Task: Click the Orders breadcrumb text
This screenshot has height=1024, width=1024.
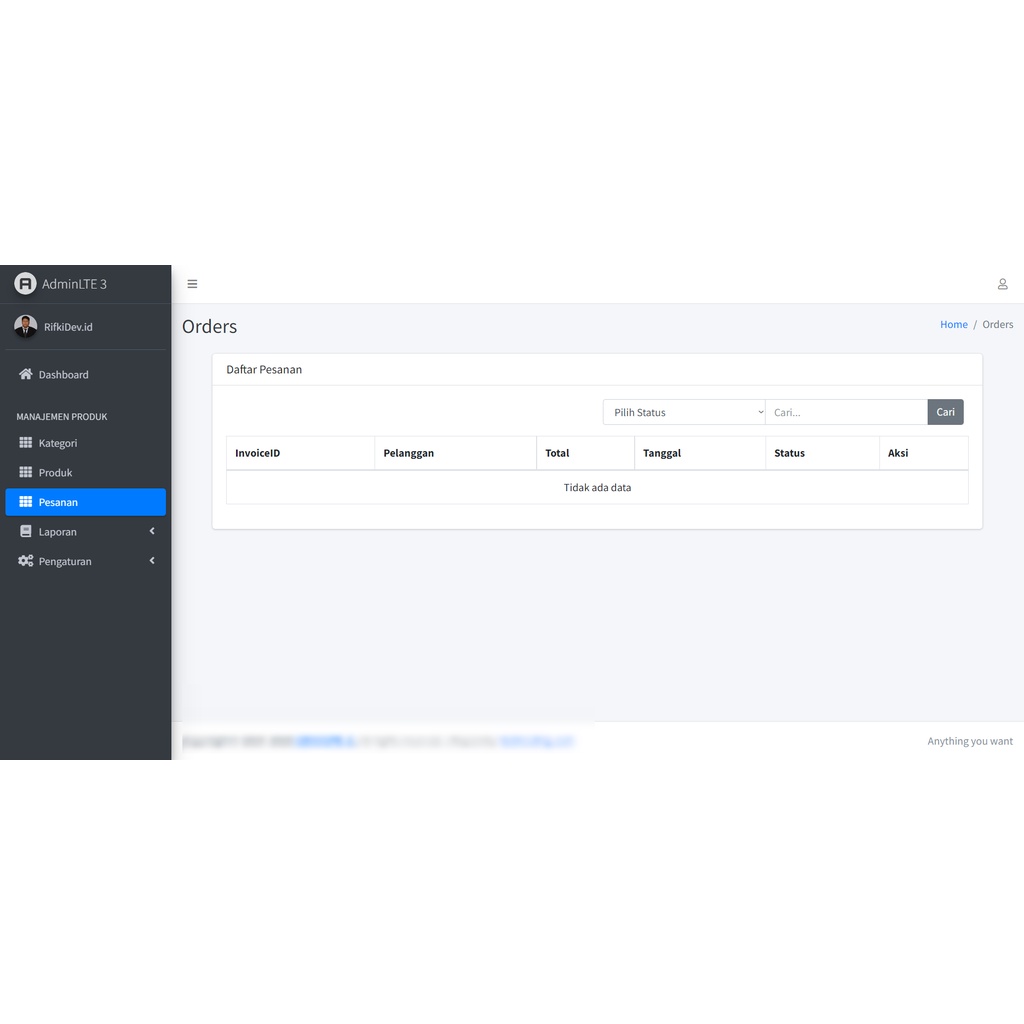Action: point(998,325)
